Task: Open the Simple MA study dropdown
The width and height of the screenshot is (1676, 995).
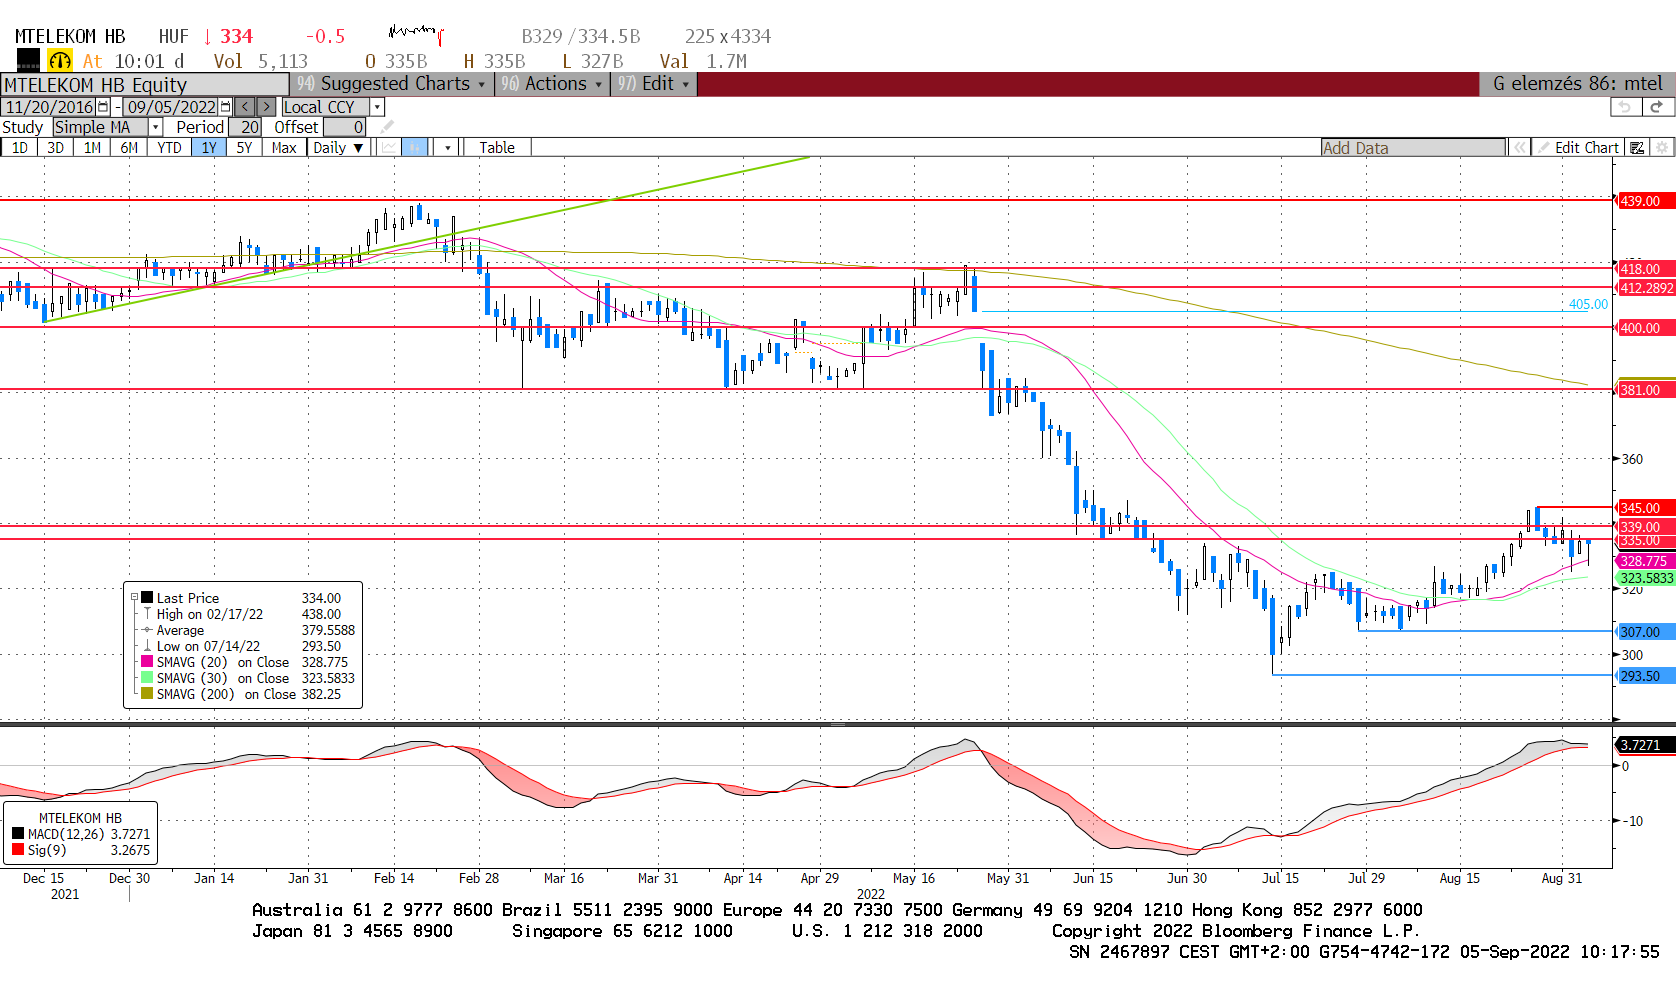Action: point(155,127)
